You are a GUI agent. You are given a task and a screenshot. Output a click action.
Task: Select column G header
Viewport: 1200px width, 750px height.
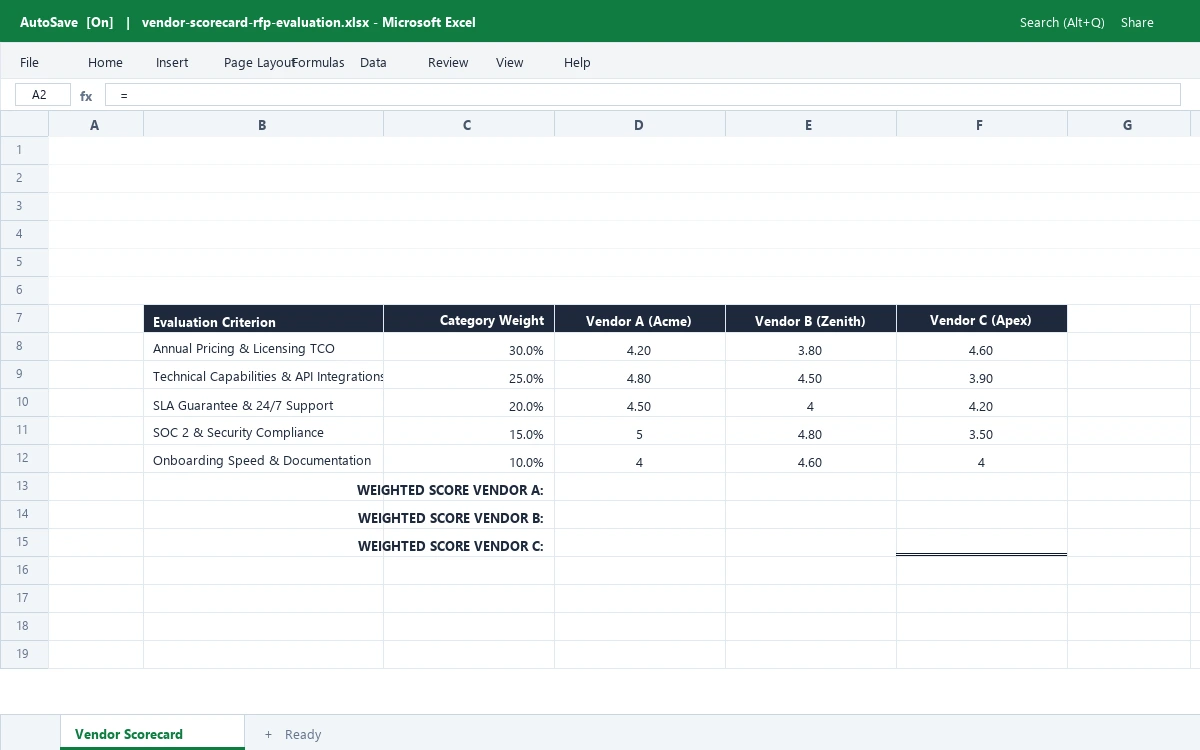click(x=1128, y=125)
